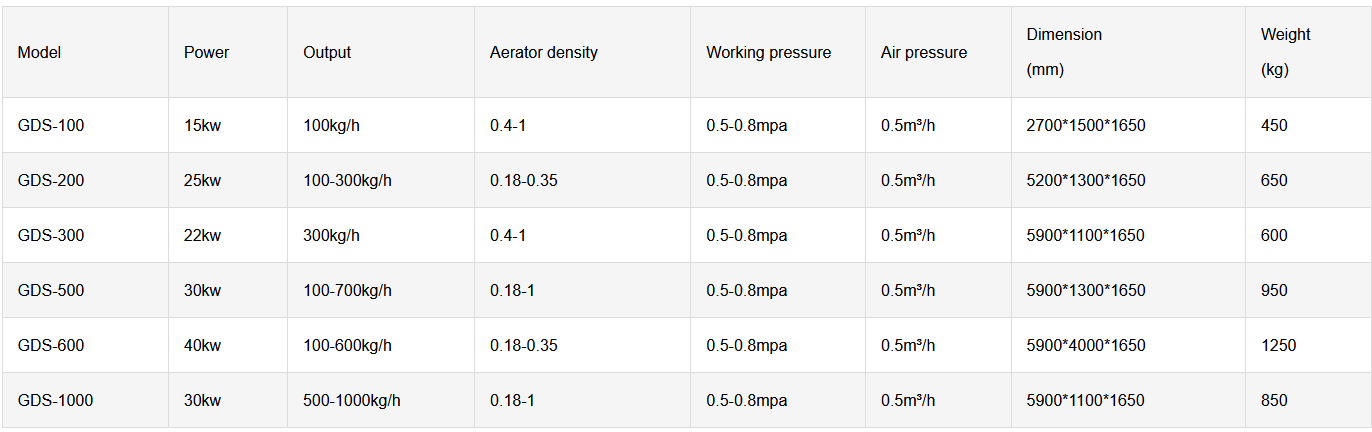
Task: Click the Weight (kg) column header
Action: (1285, 52)
